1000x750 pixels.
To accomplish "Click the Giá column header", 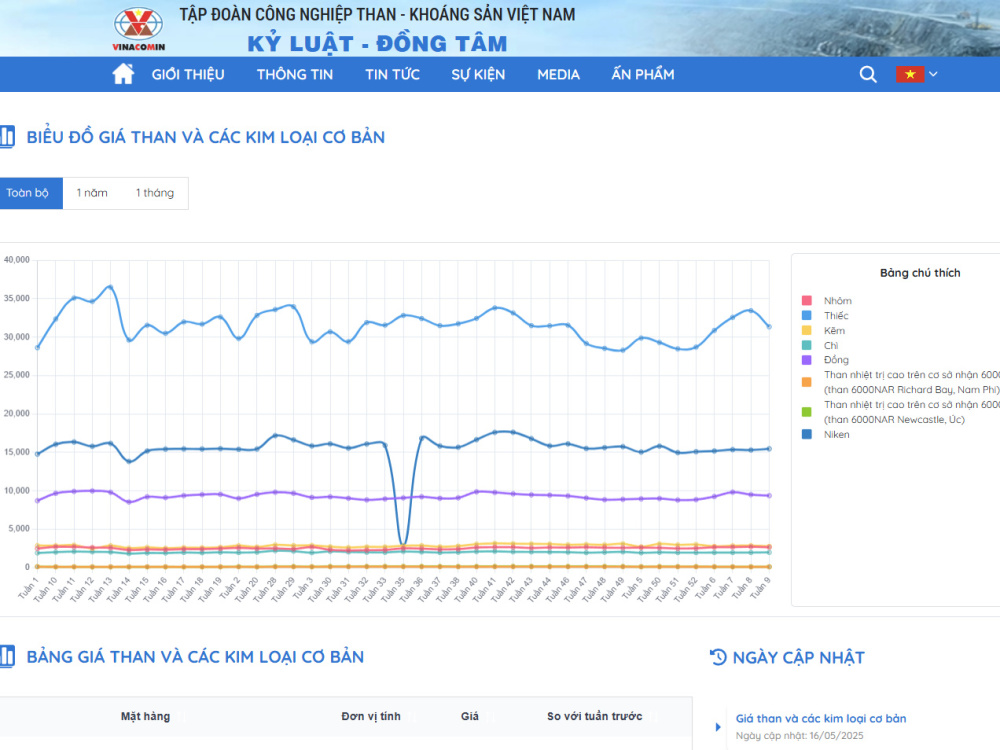I will [x=469, y=716].
